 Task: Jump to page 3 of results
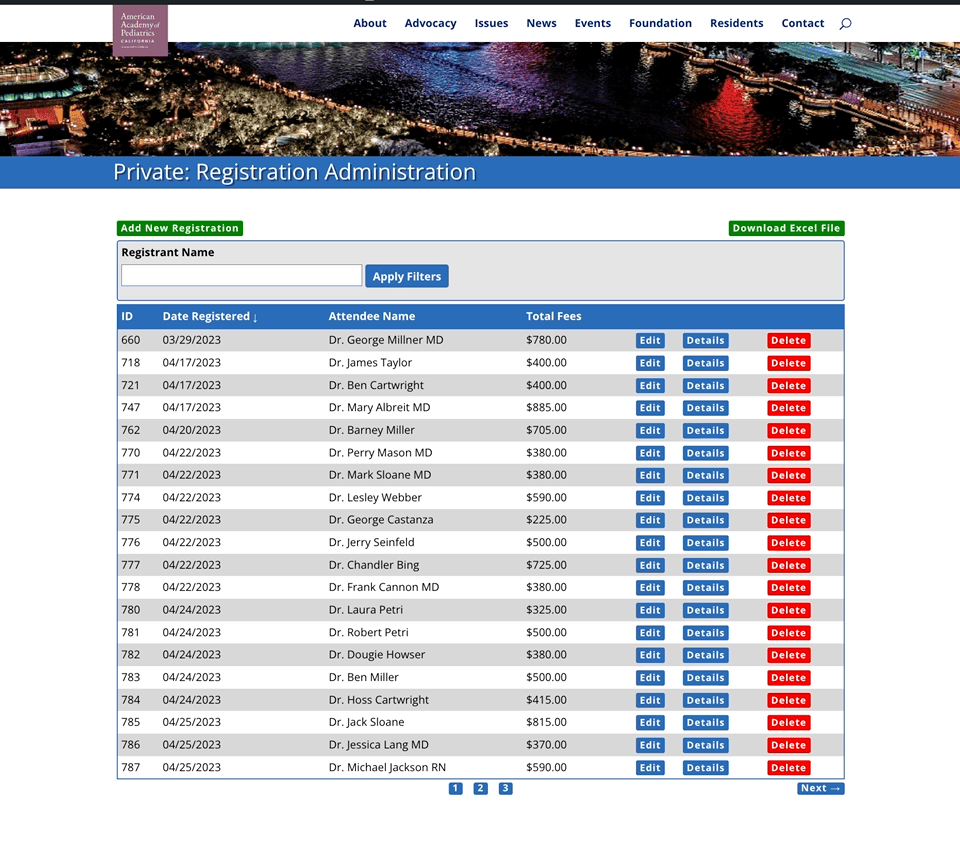point(505,788)
